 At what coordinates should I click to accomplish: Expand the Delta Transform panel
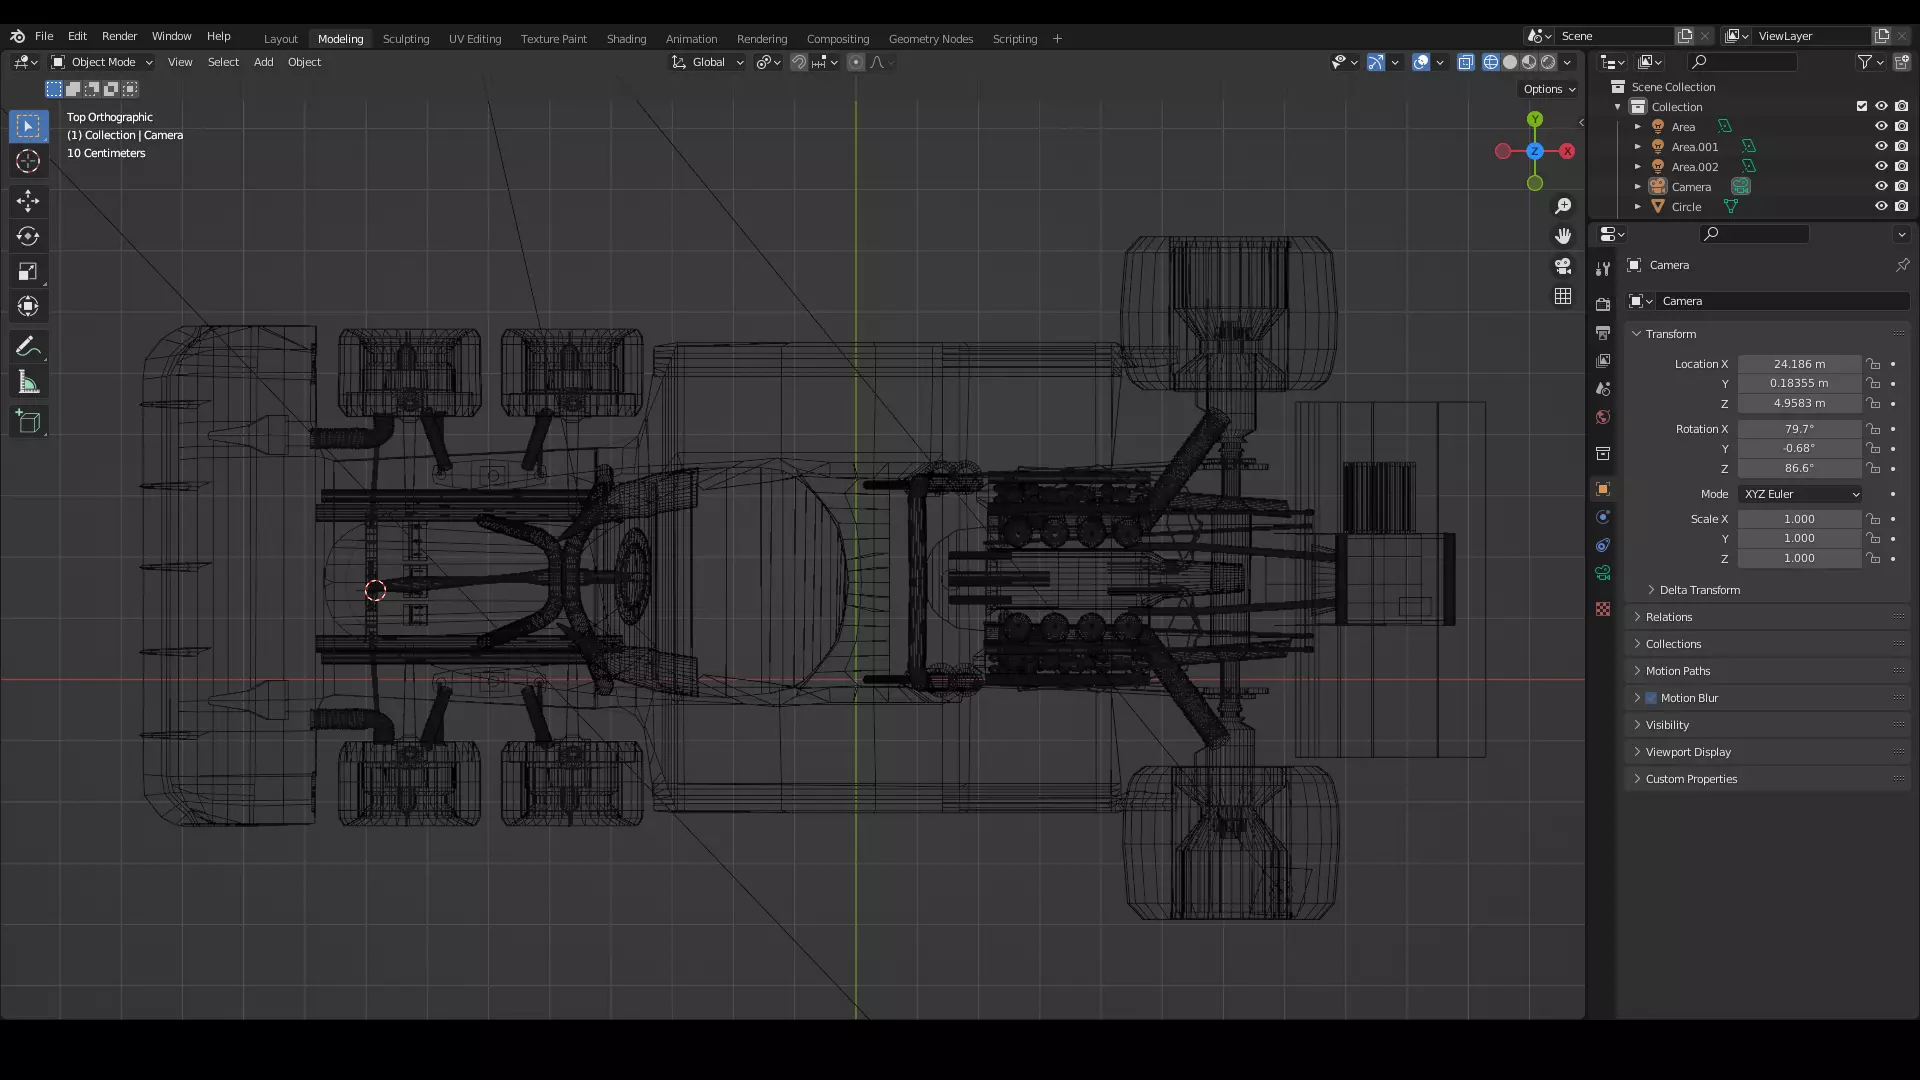pos(1699,590)
